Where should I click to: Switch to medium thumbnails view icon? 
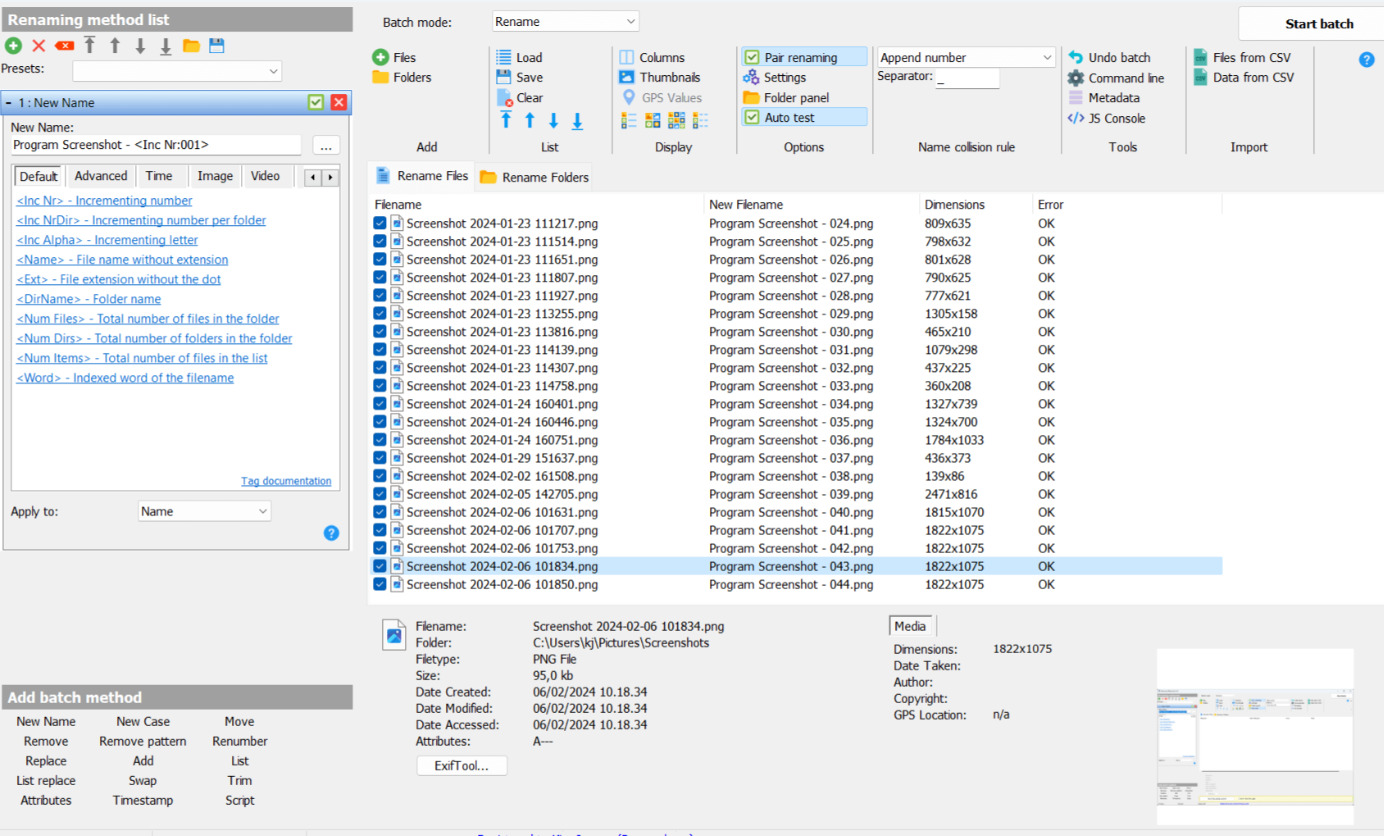(652, 120)
